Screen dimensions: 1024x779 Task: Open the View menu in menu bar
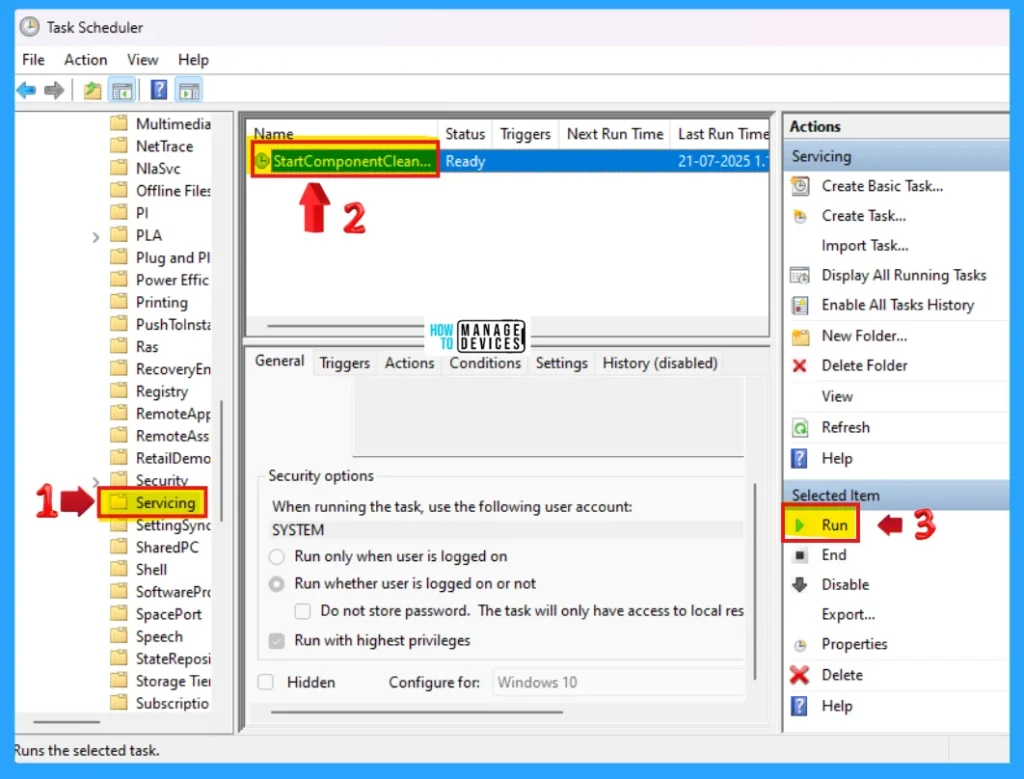click(x=142, y=60)
